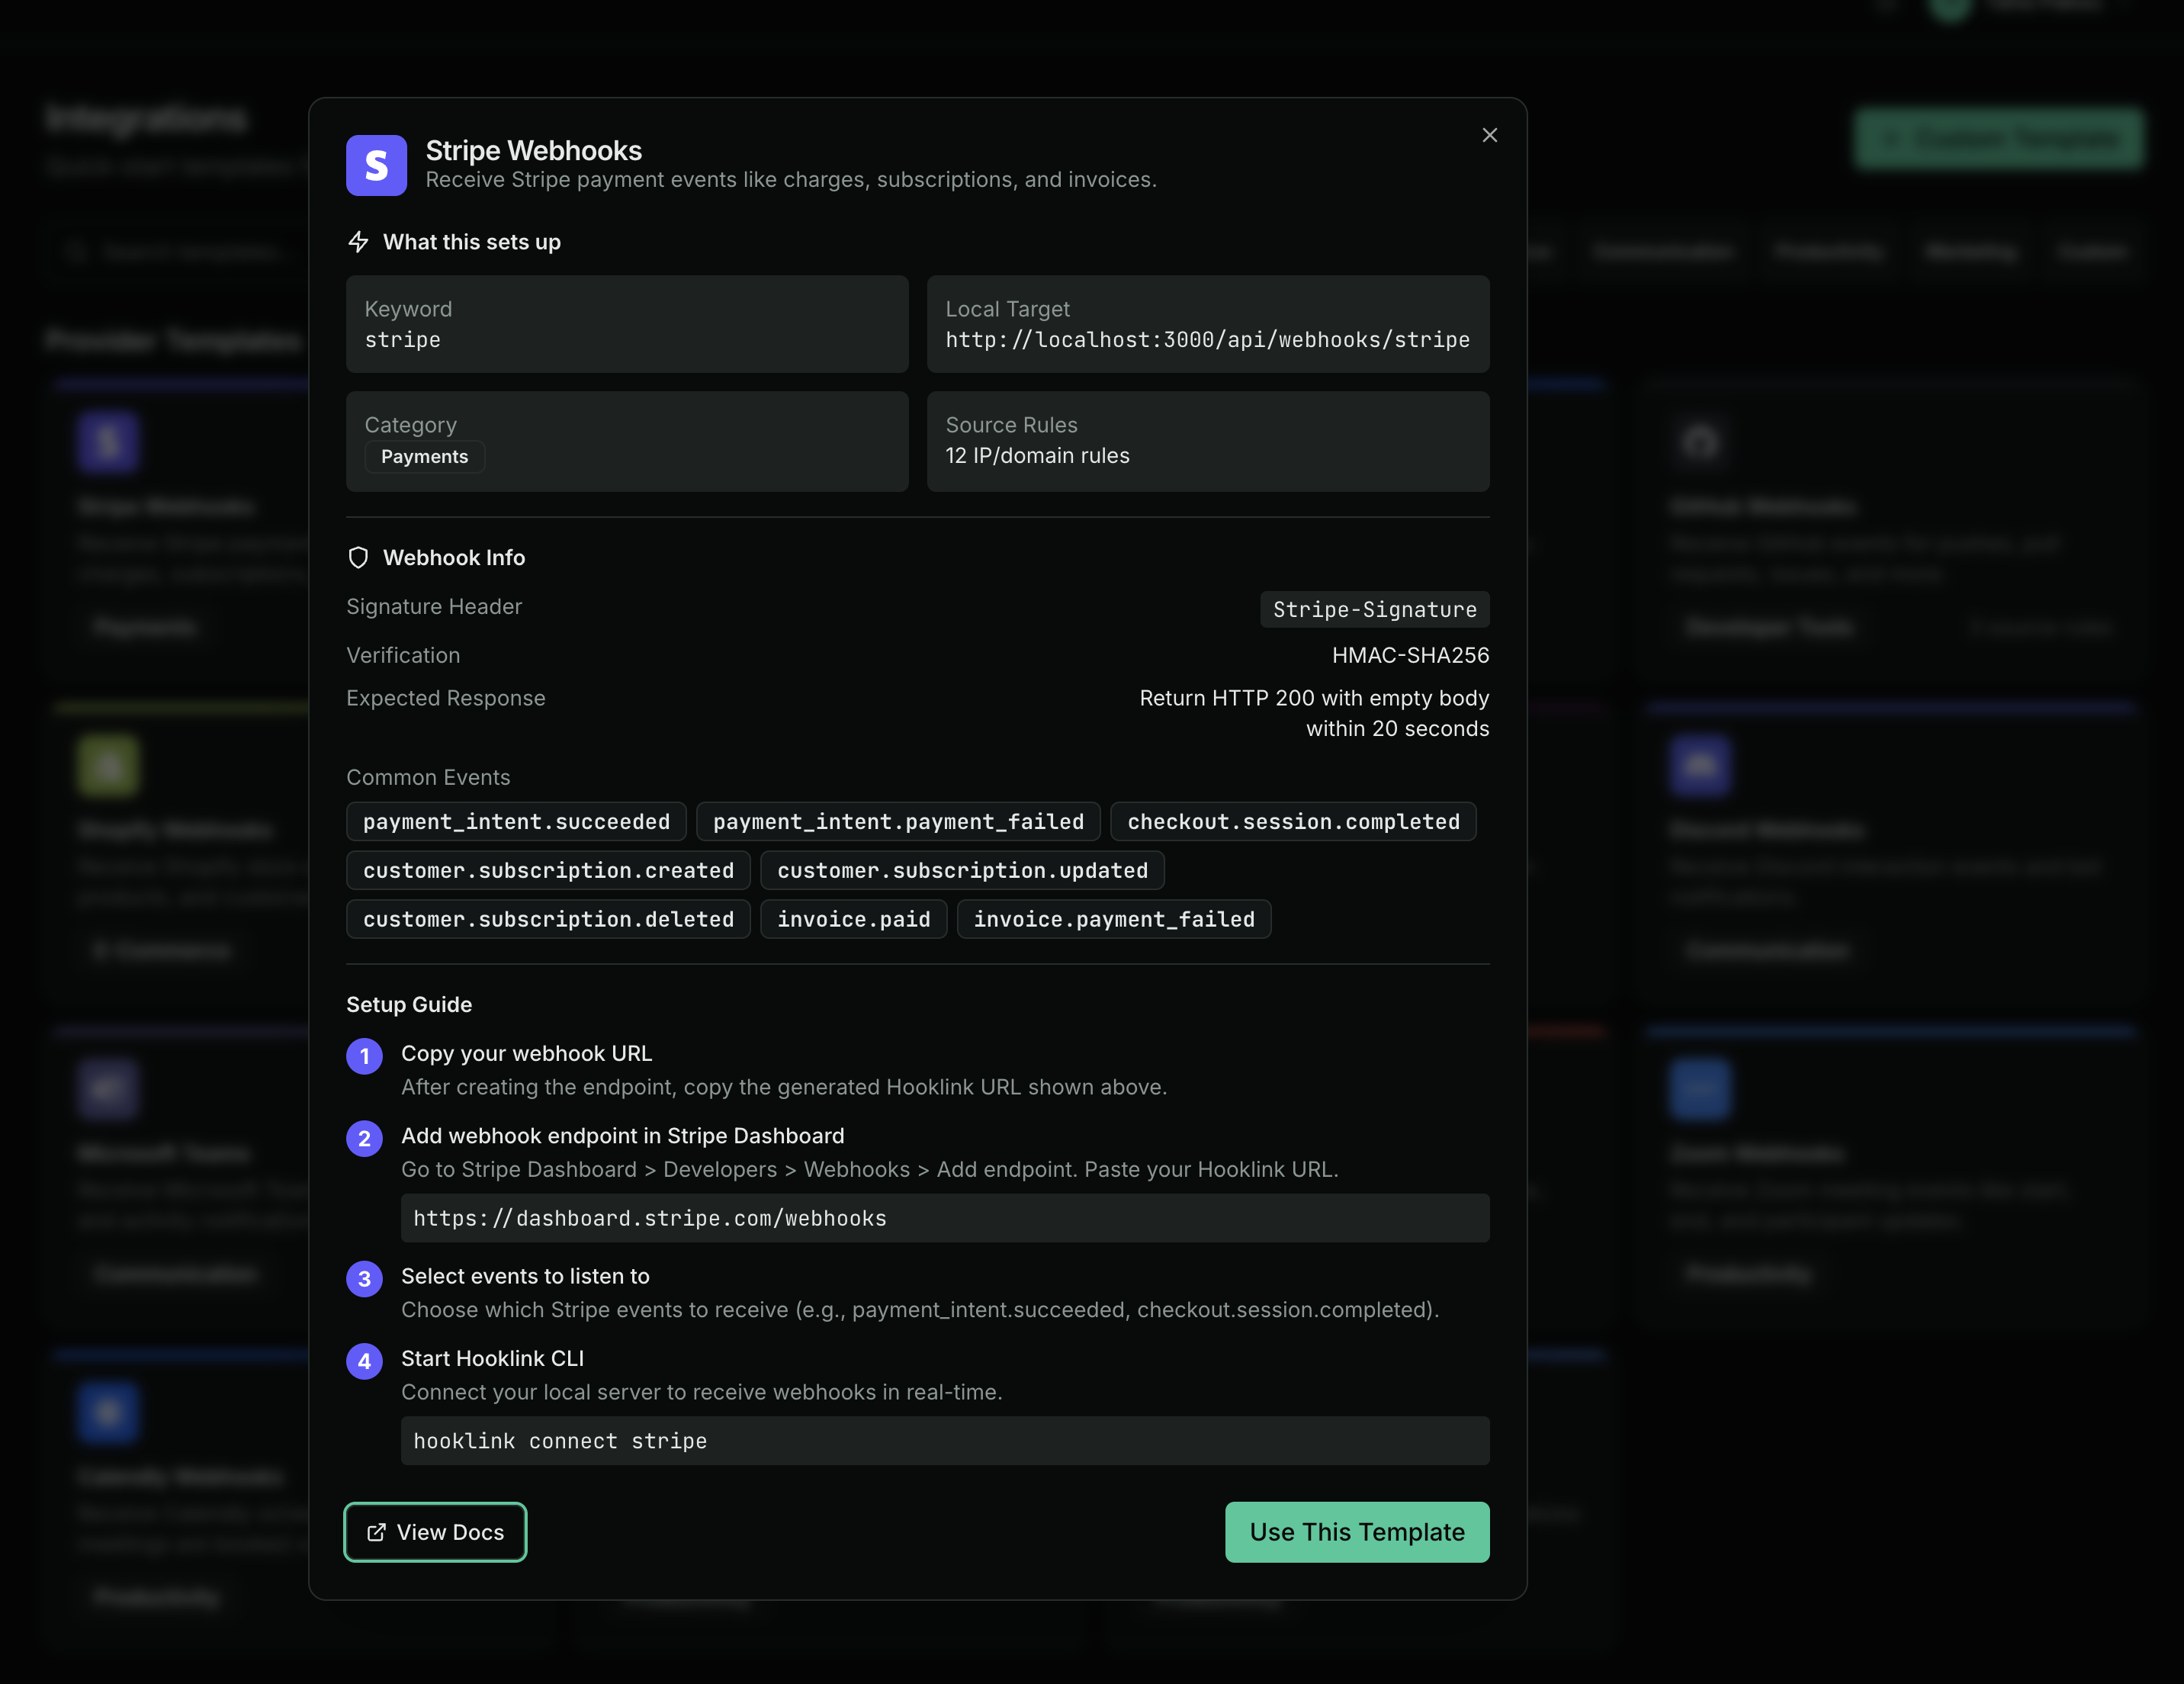This screenshot has height=1684, width=2184.
Task: Click step 3 numbered circle
Action: 364,1278
